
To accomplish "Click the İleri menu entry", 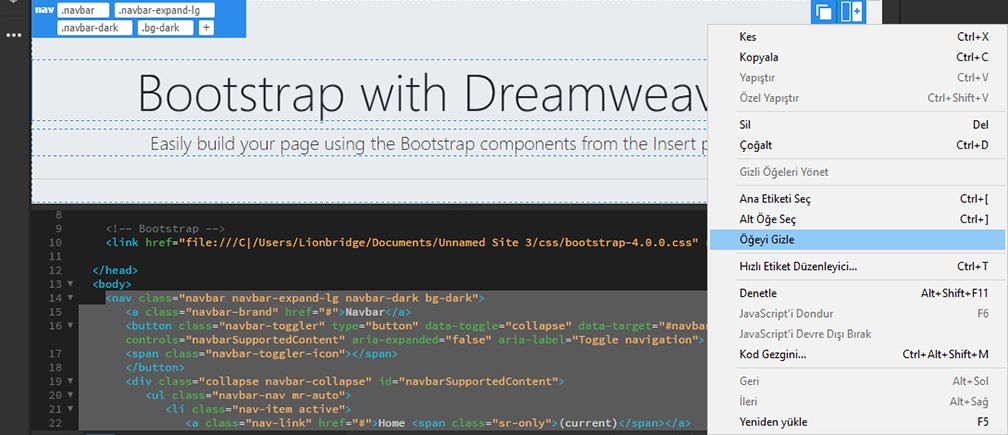I will (x=856, y=402).
